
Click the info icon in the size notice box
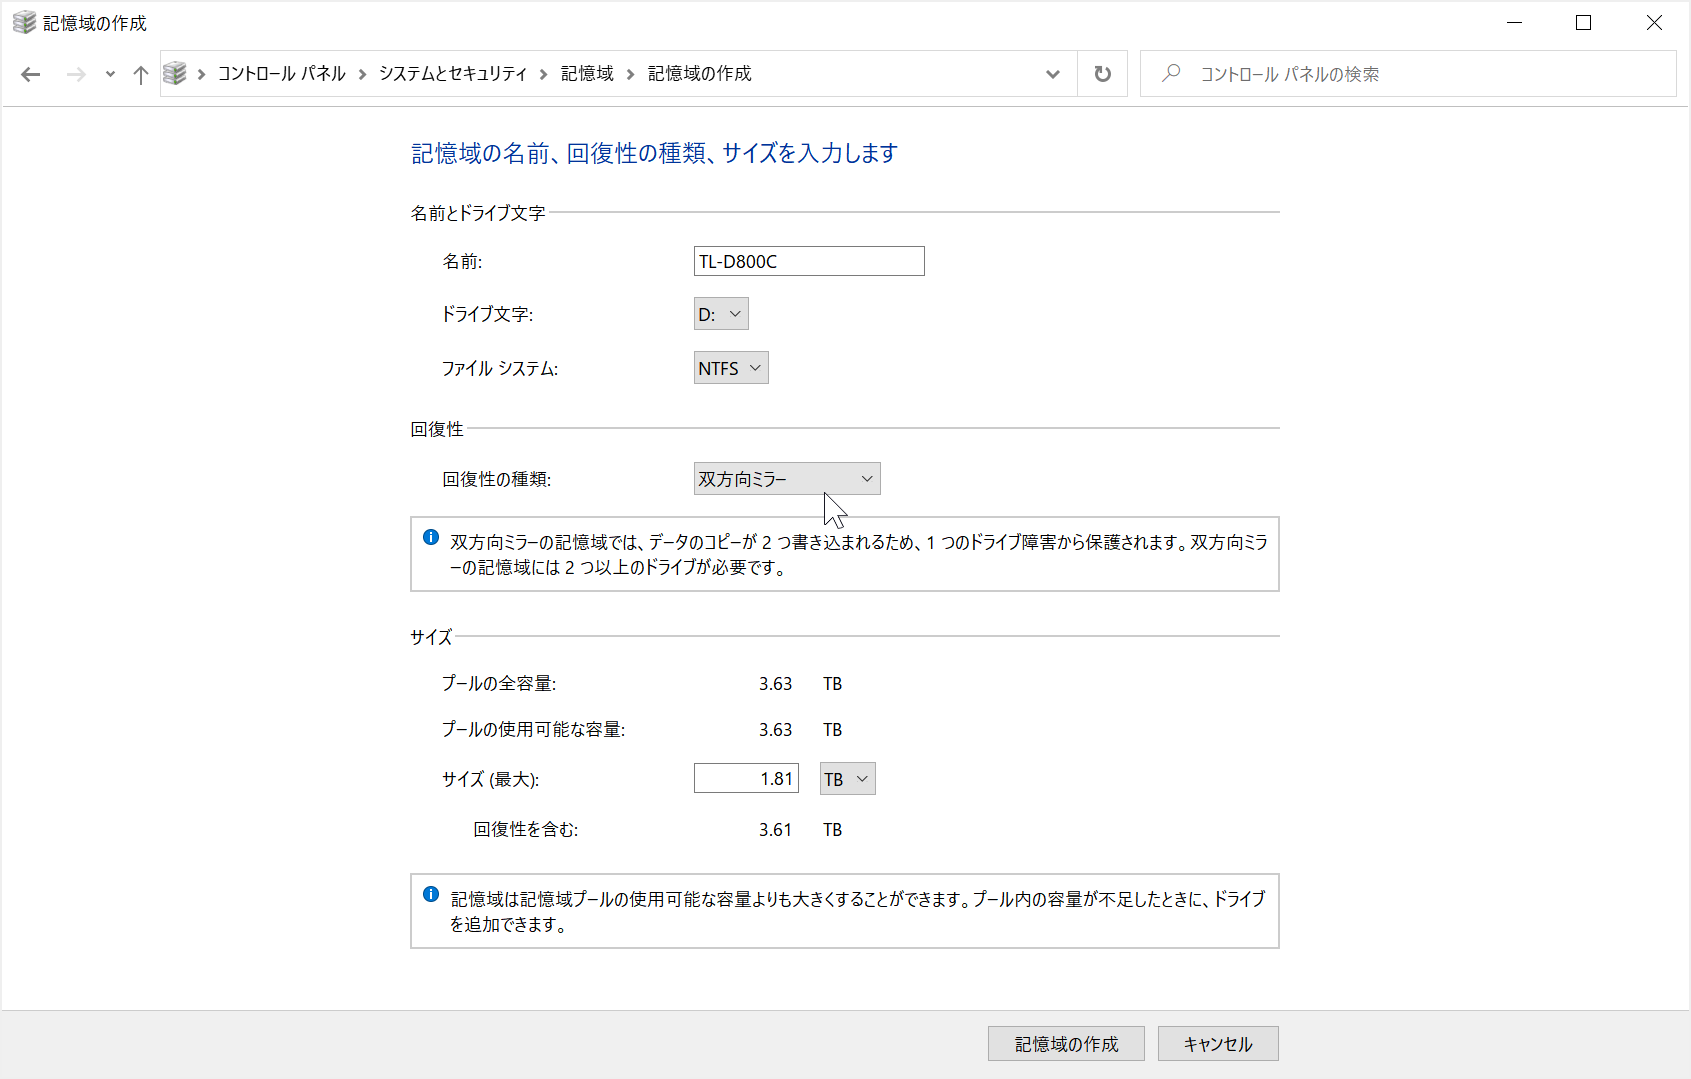431,892
